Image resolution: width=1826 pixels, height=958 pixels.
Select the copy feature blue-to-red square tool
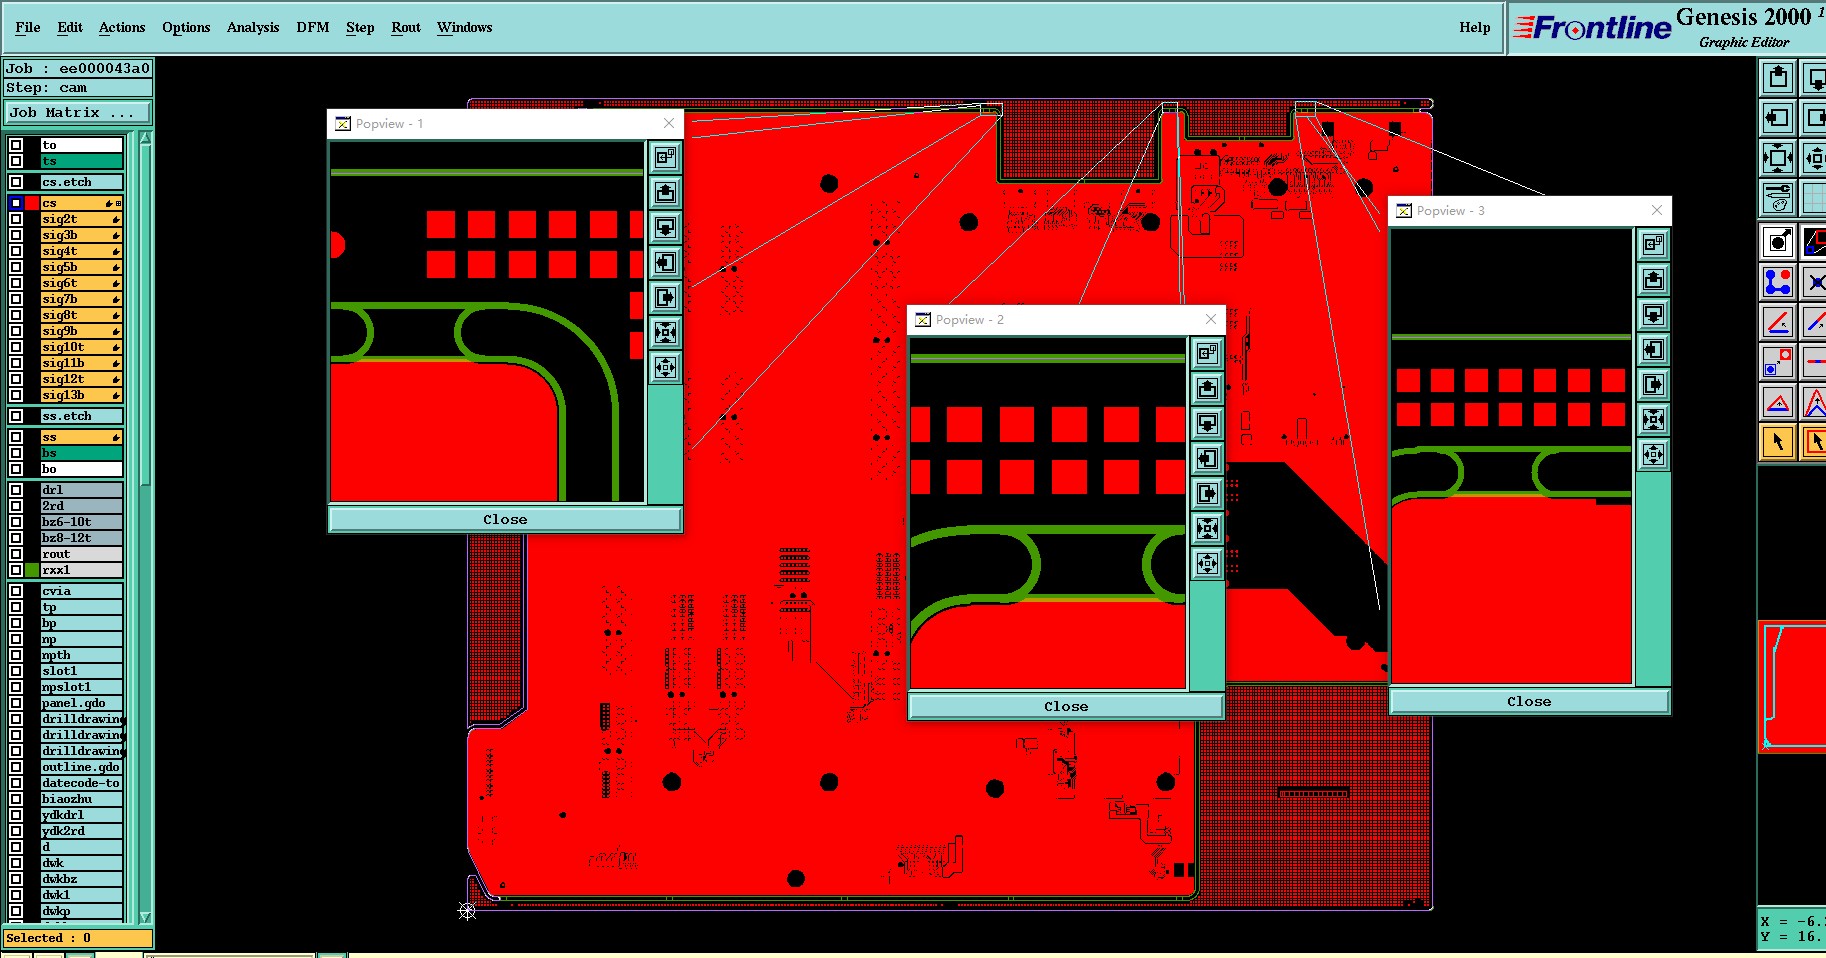pyautogui.click(x=1777, y=362)
